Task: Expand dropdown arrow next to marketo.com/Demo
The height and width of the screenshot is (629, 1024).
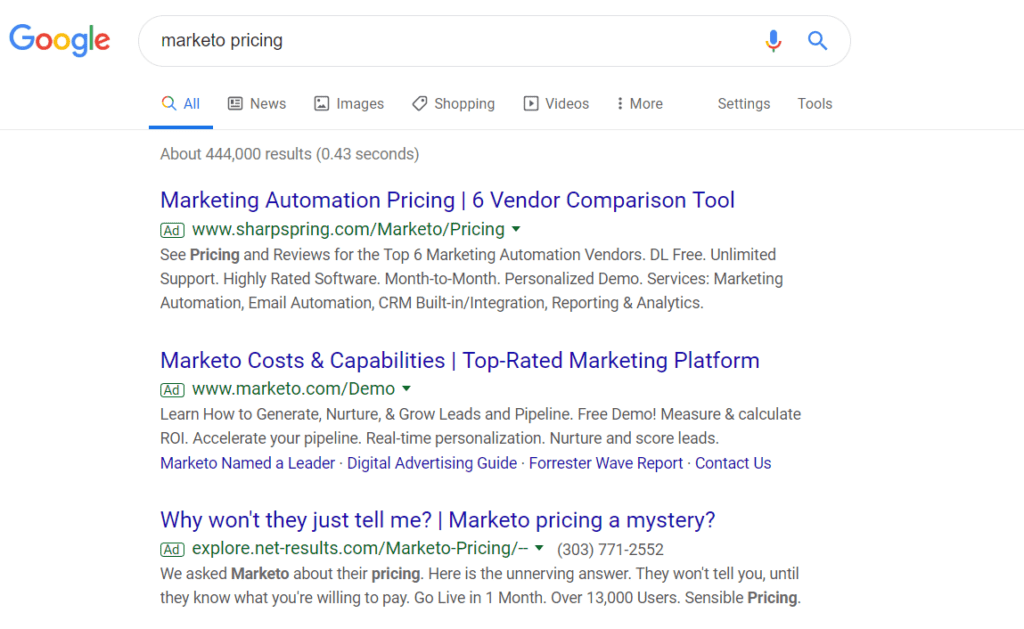Action: coord(406,389)
